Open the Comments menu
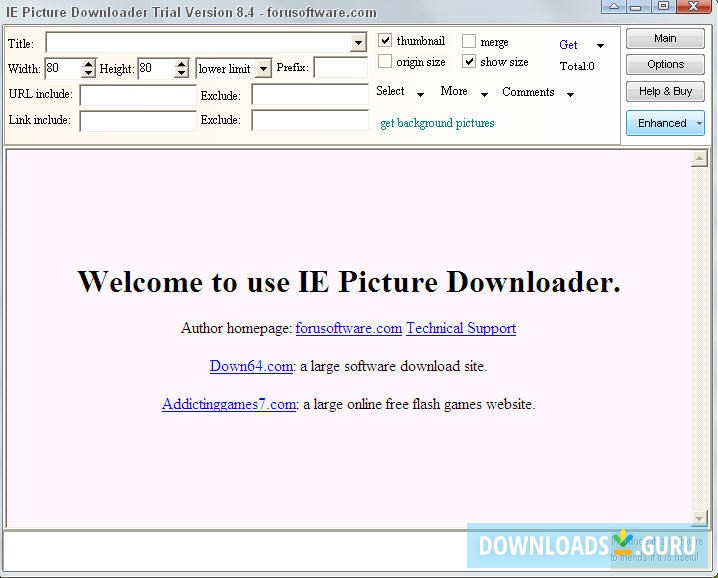718x578 pixels. point(528,92)
